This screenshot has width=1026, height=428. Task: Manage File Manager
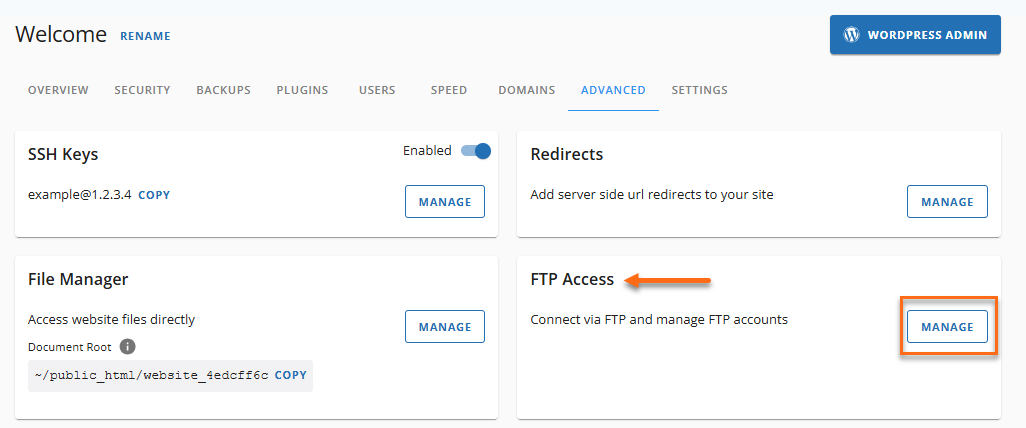(x=445, y=327)
